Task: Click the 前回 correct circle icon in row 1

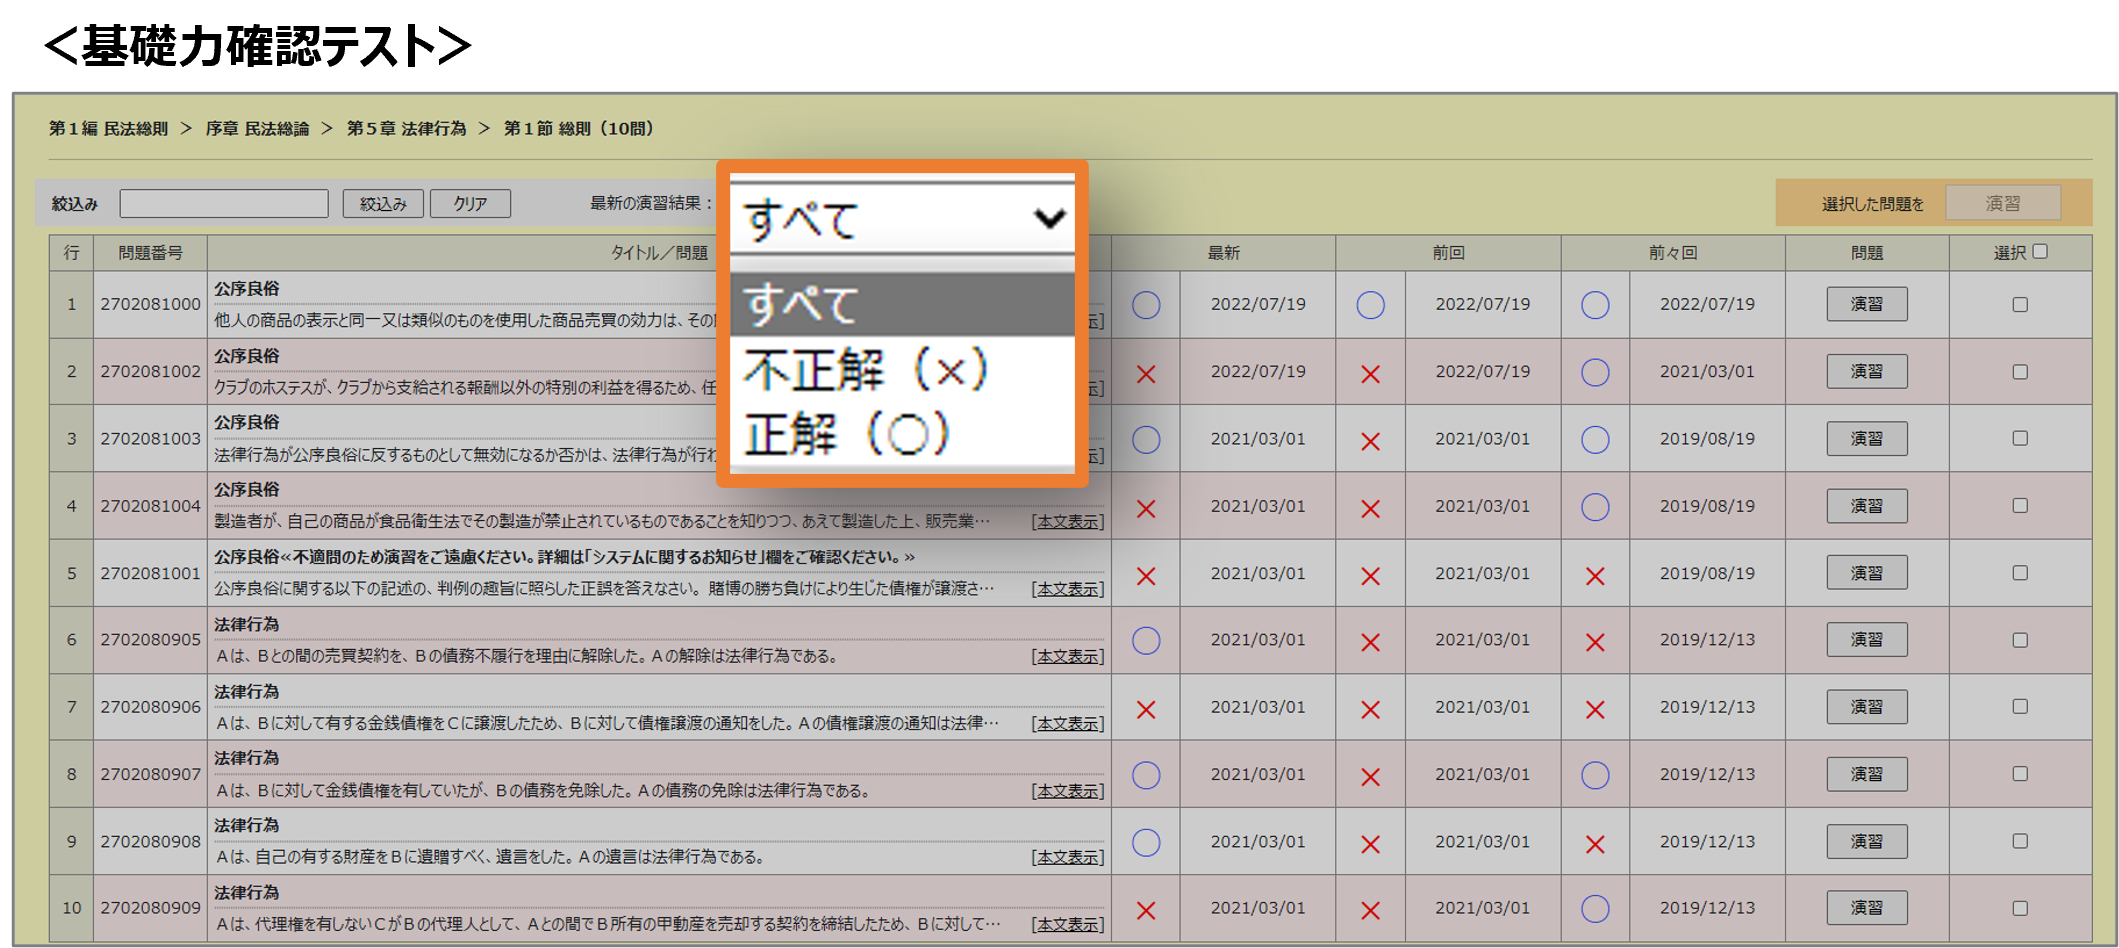Action: (1370, 305)
